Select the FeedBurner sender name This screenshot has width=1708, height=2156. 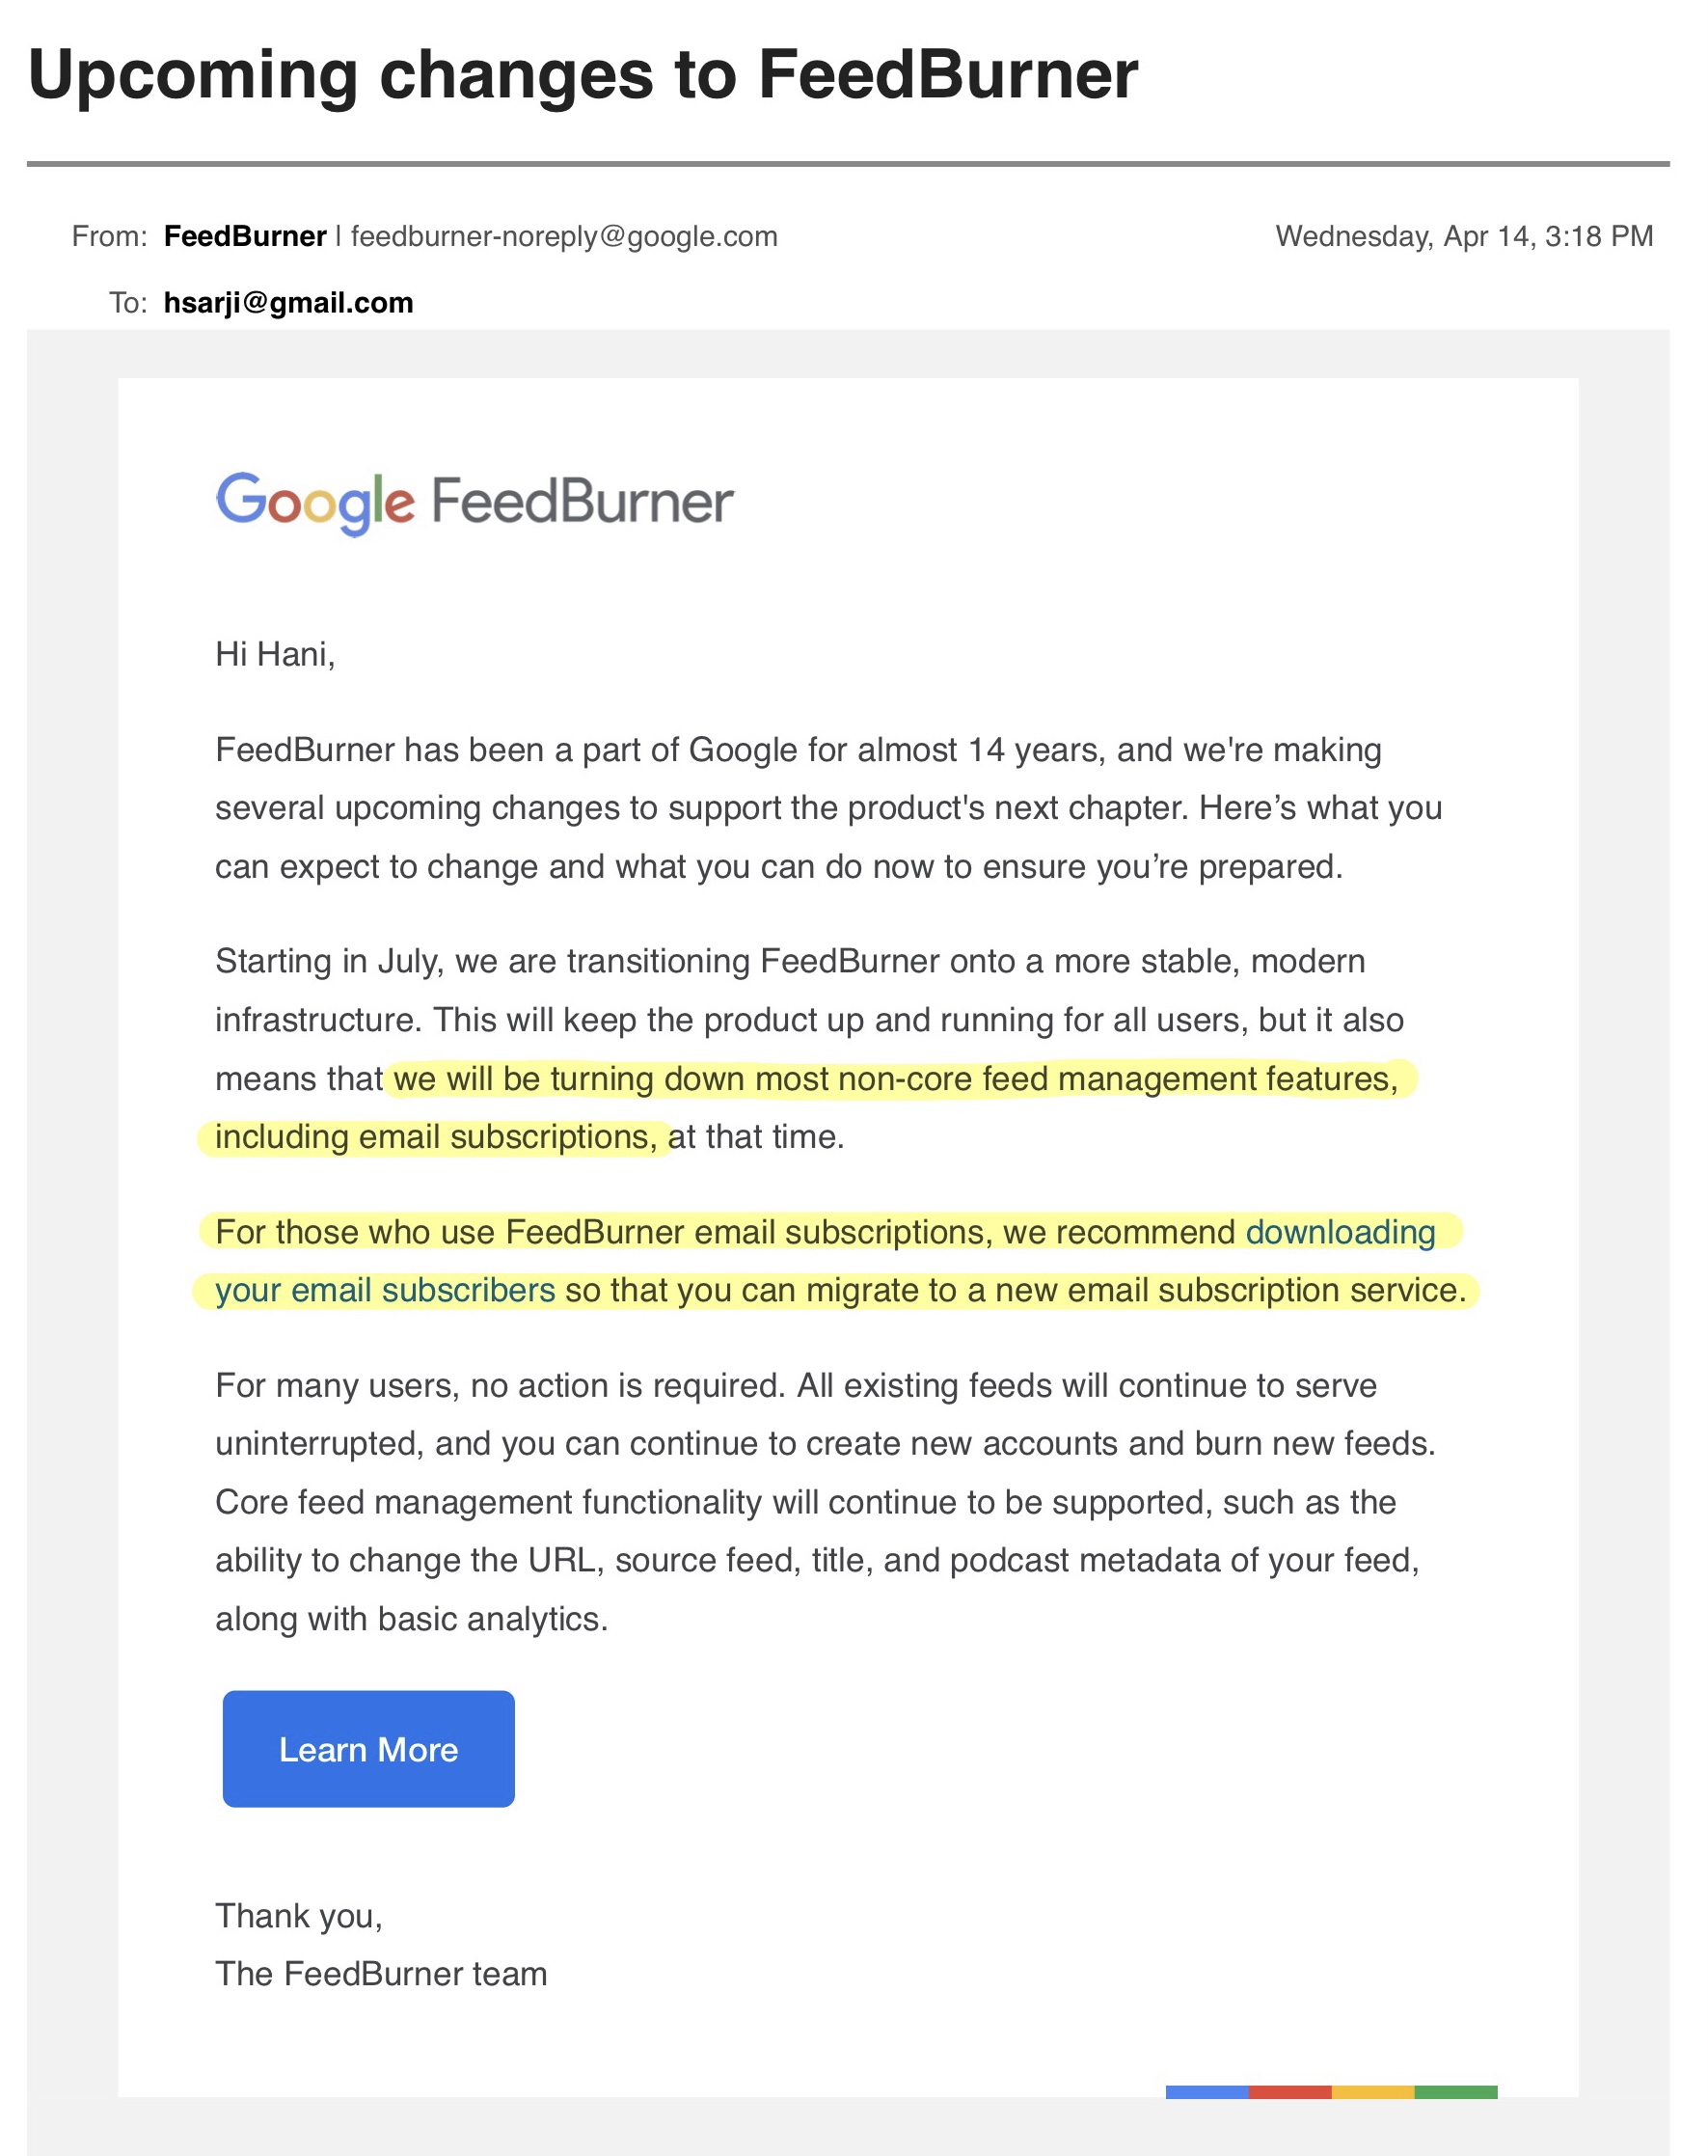point(245,236)
